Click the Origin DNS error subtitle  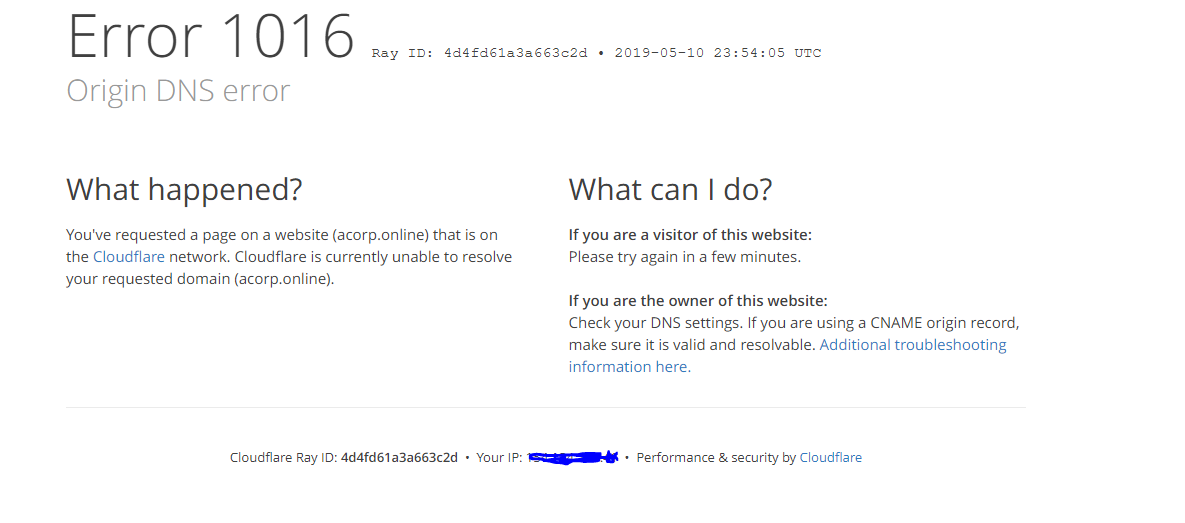178,91
